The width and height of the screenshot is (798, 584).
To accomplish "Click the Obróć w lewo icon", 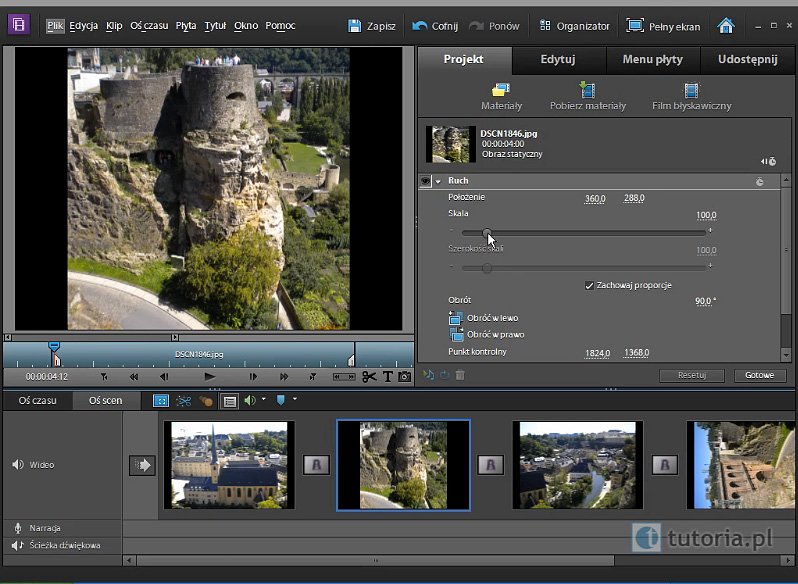I will (456, 318).
